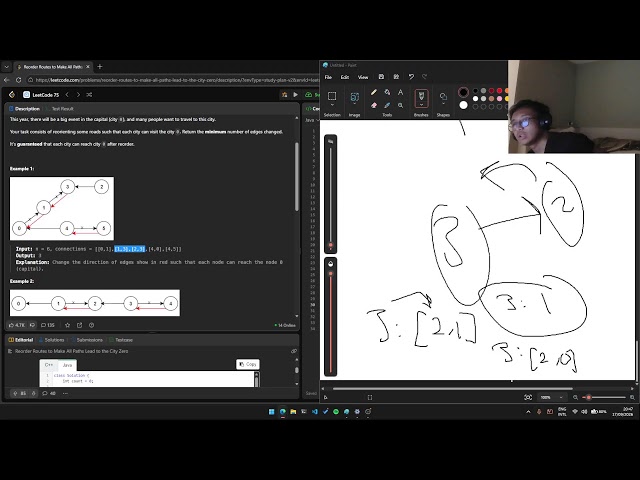Open the Edit menu in Paint

pos(345,77)
